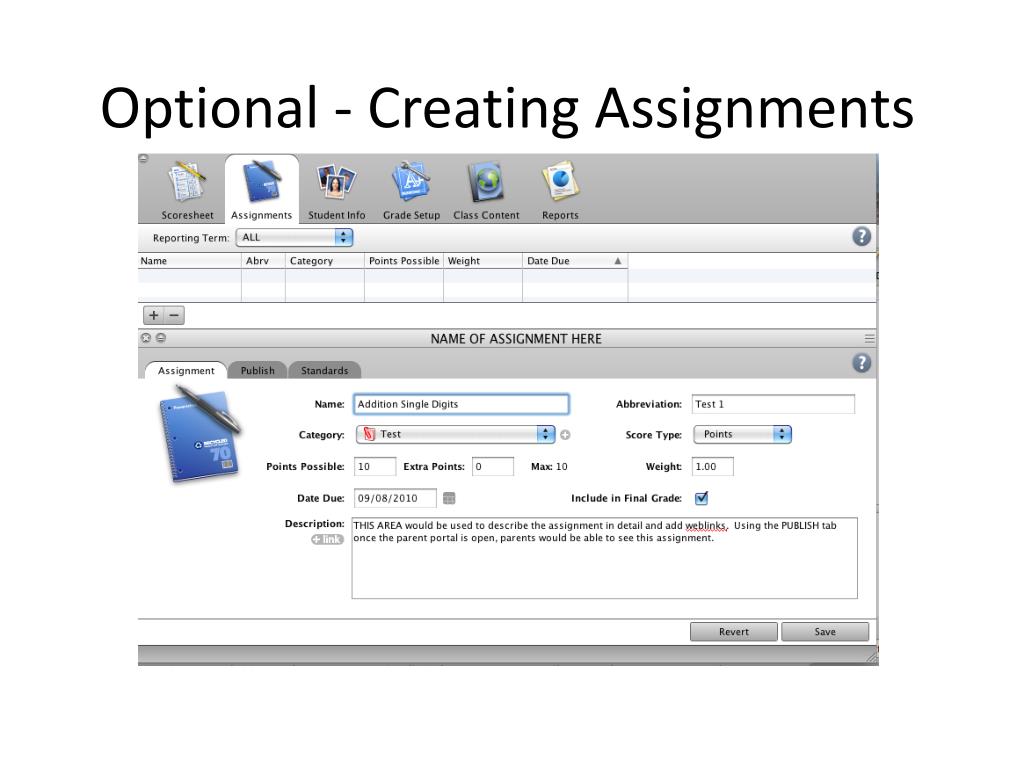Toggle Include in Final Grade checkbox
1024x768 pixels.
[701, 498]
